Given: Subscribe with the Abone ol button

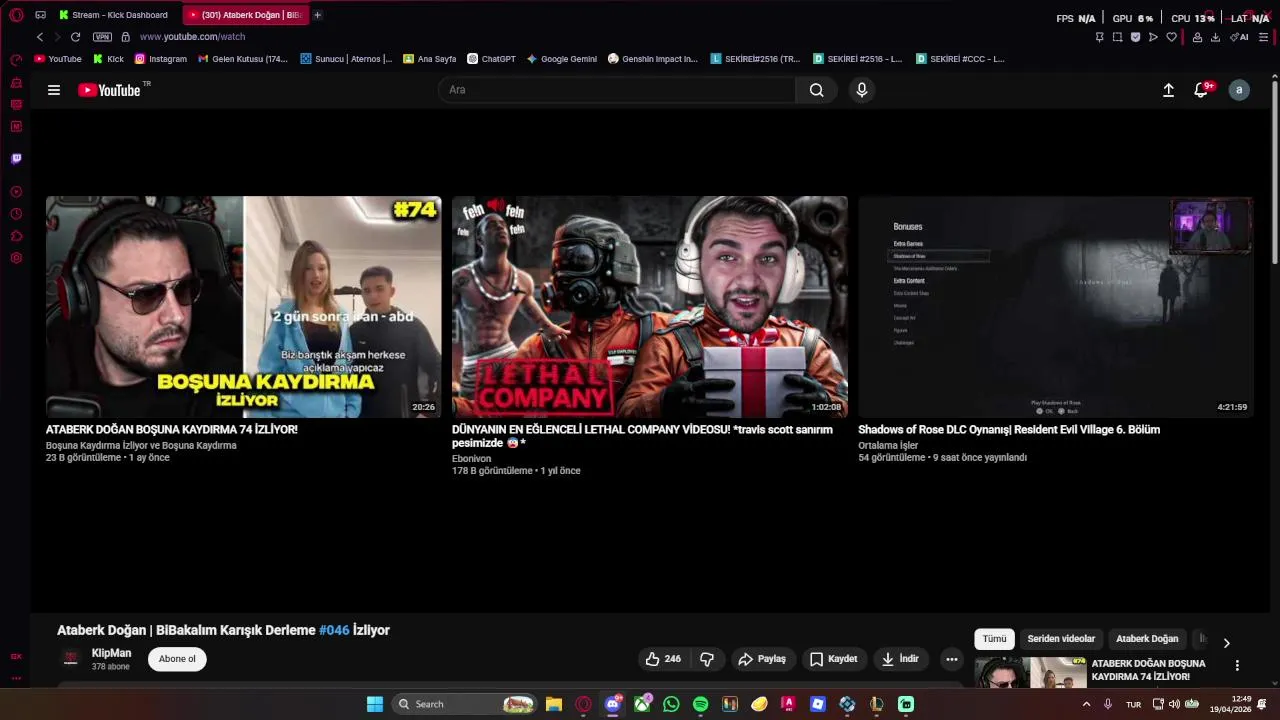Looking at the screenshot, I should [177, 659].
